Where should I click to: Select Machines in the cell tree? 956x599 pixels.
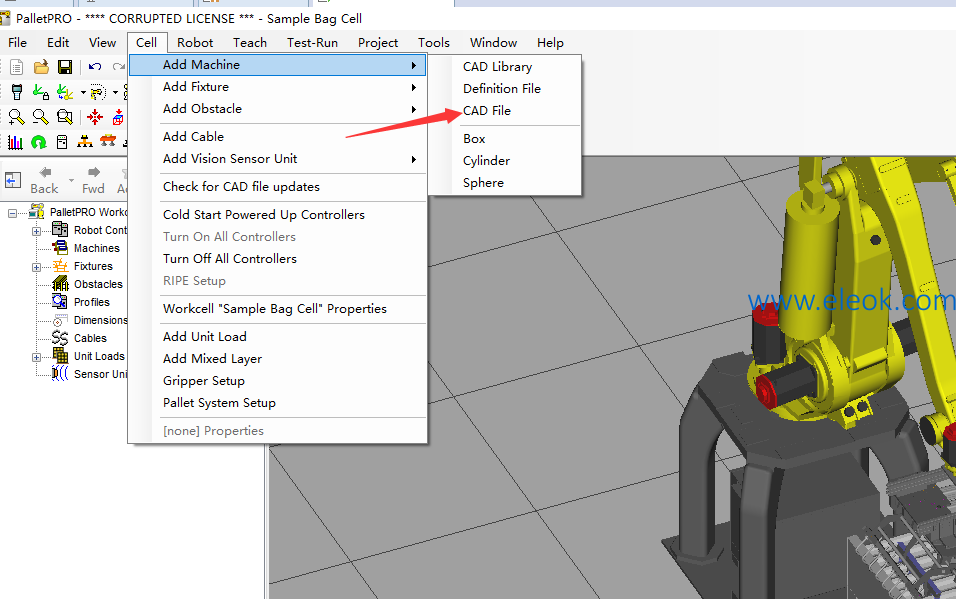click(96, 248)
